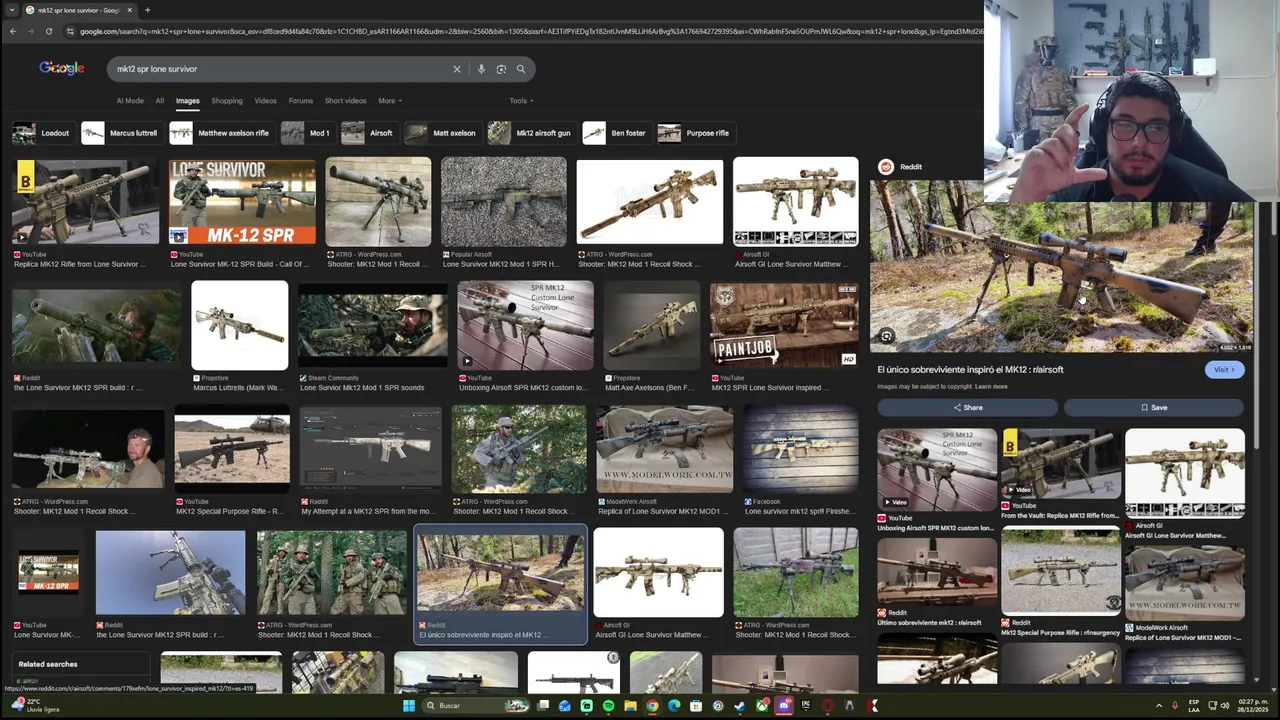This screenshot has height=720, width=1280.
Task: Open Microsoft Edge from the taskbar
Action: pyautogui.click(x=674, y=706)
